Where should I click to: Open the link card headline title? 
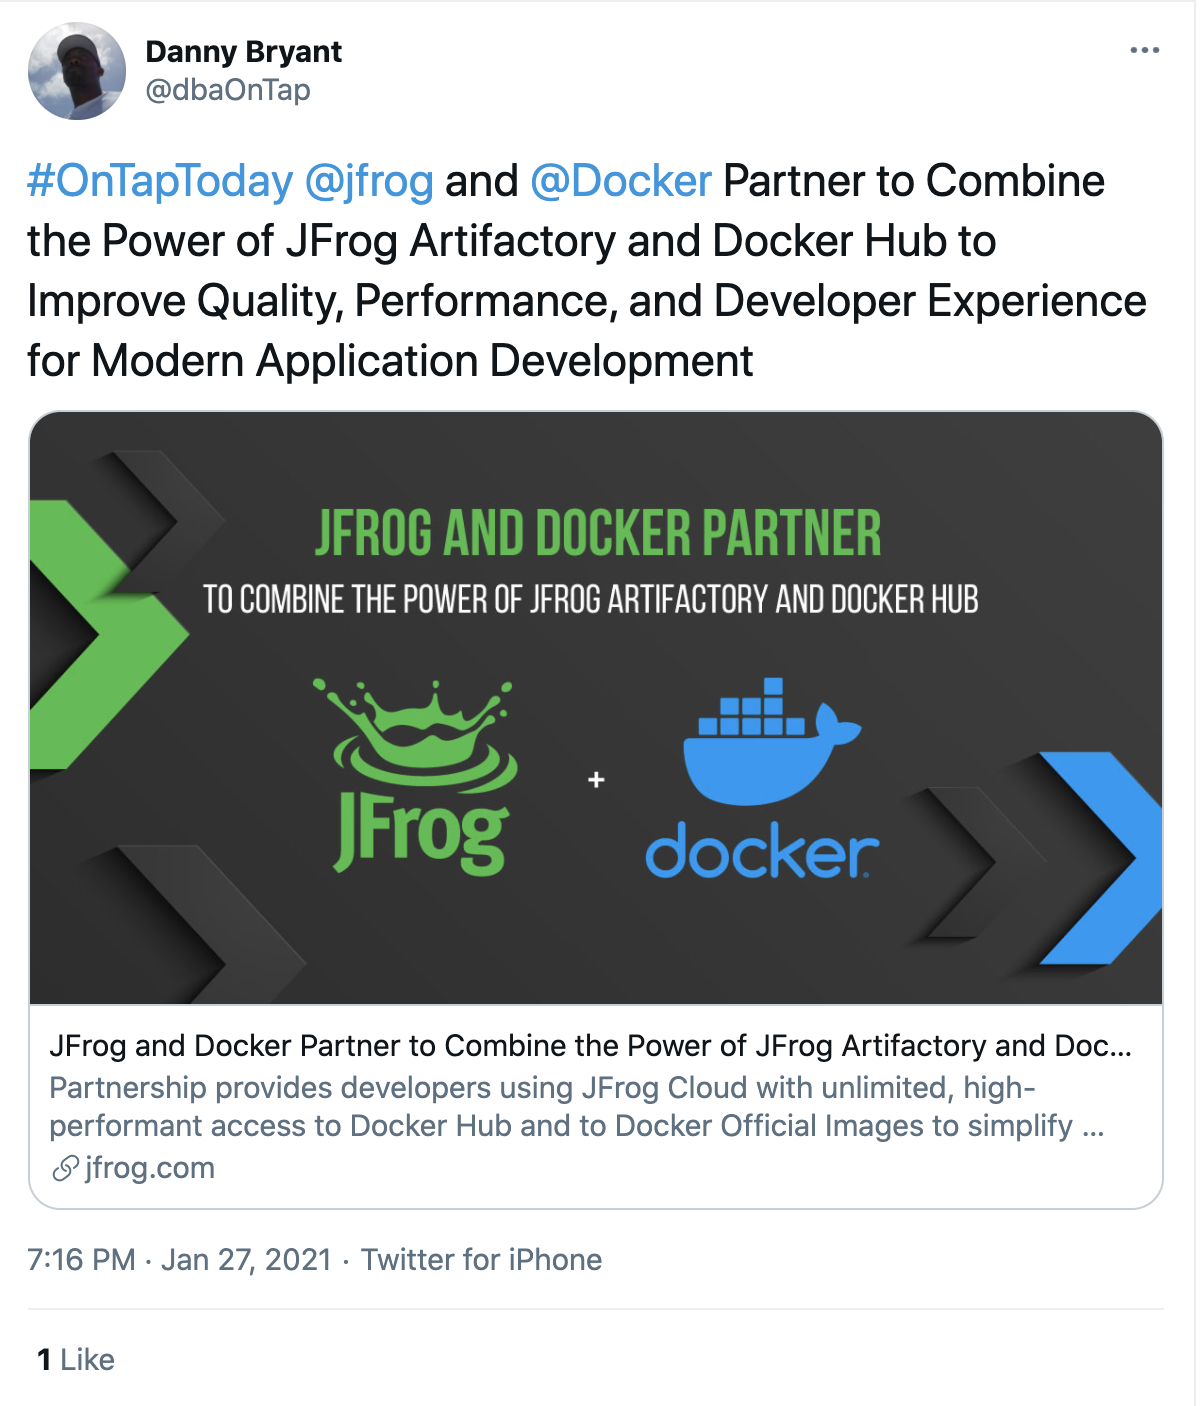[590, 1046]
